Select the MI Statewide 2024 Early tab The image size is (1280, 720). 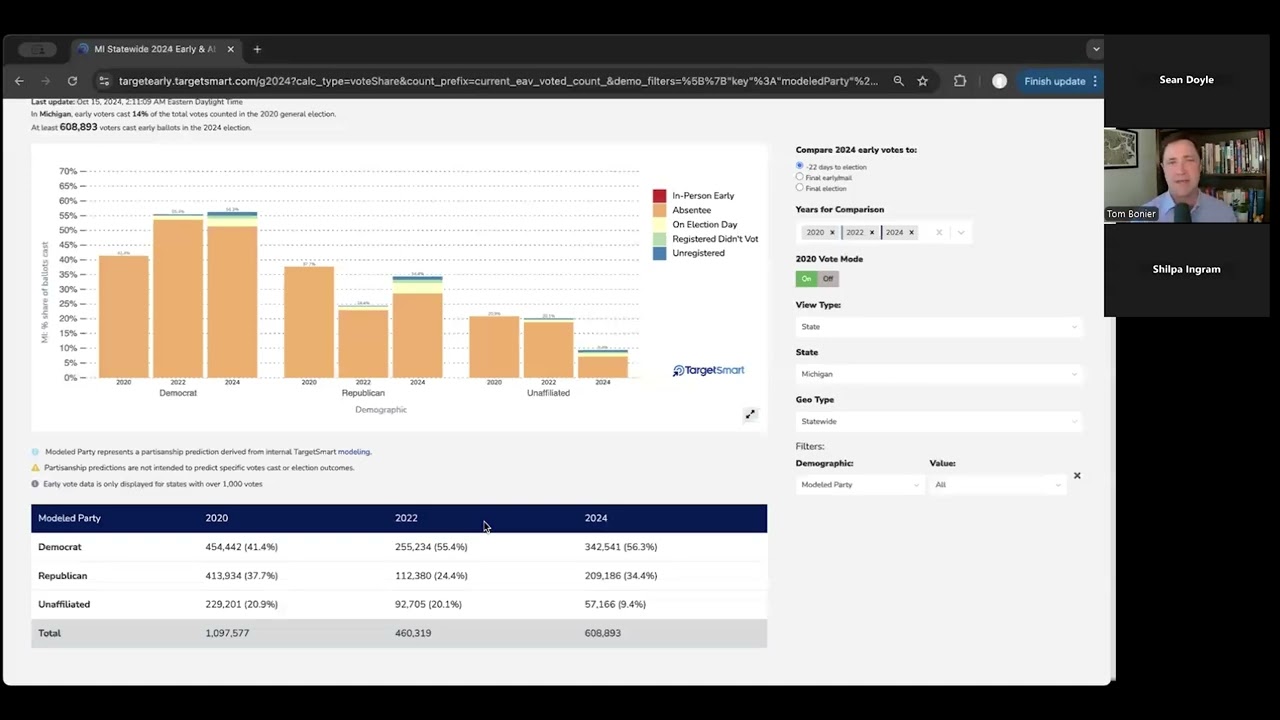pos(155,49)
